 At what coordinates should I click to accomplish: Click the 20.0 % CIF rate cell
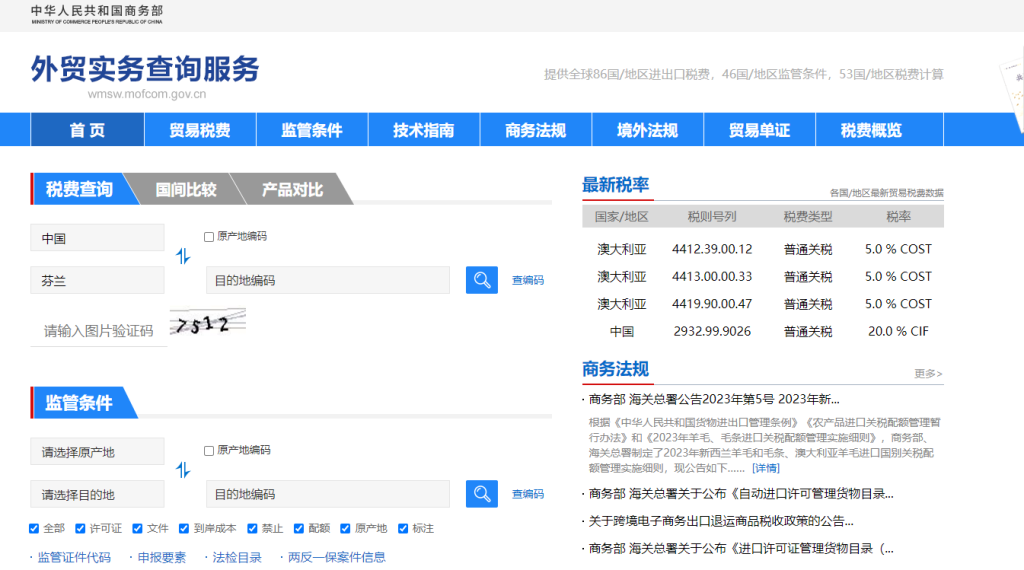898,331
